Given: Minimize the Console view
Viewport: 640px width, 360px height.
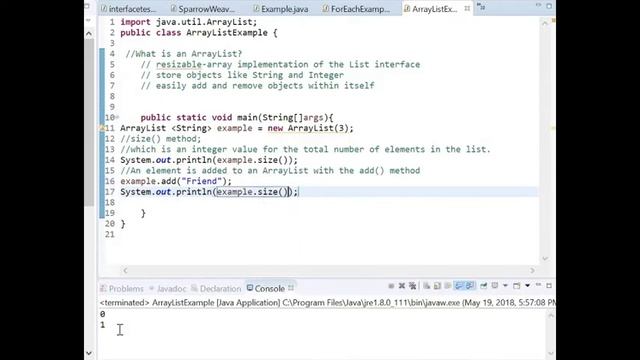Looking at the screenshot, I should (x=538, y=284).
